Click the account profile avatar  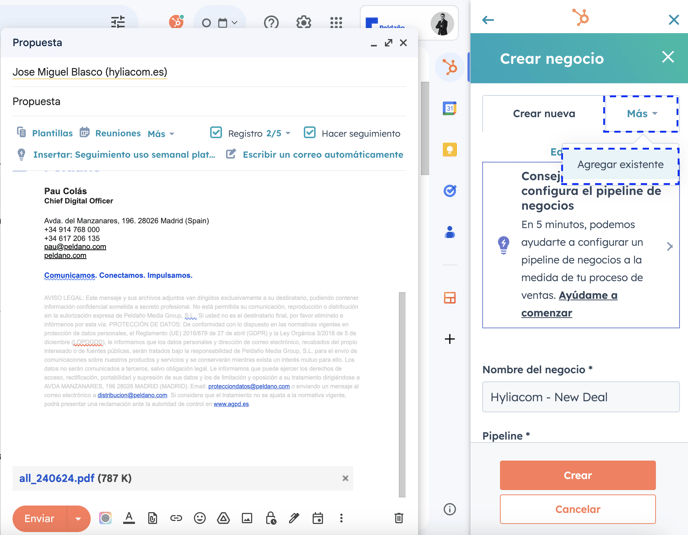coord(442,23)
